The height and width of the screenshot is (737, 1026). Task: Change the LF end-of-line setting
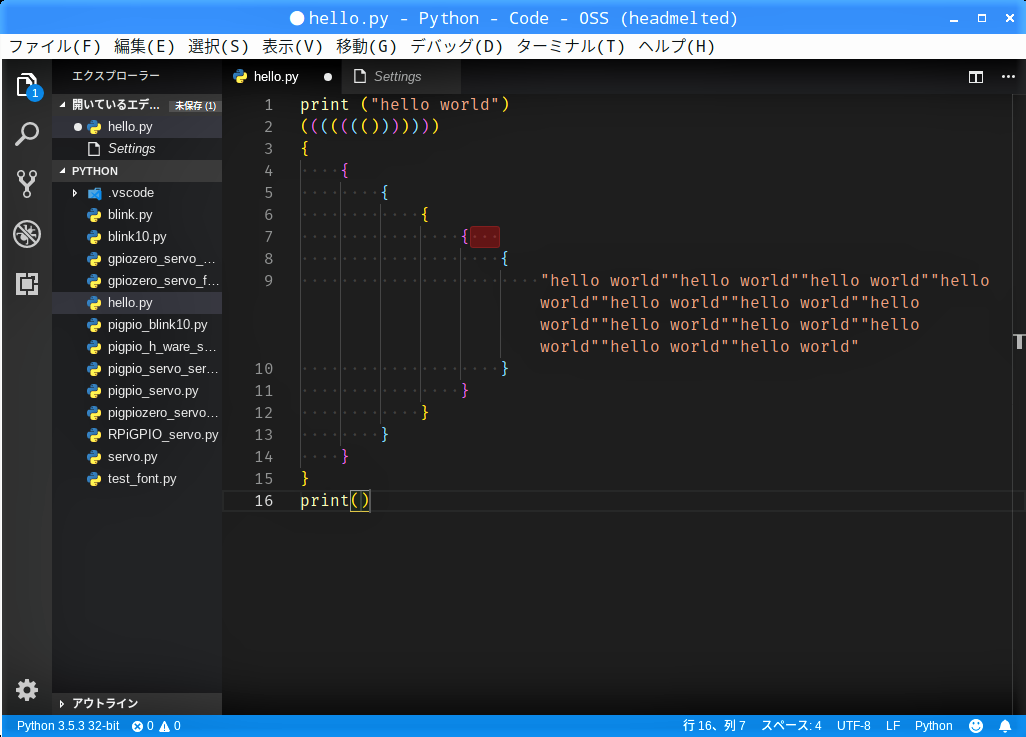[893, 726]
